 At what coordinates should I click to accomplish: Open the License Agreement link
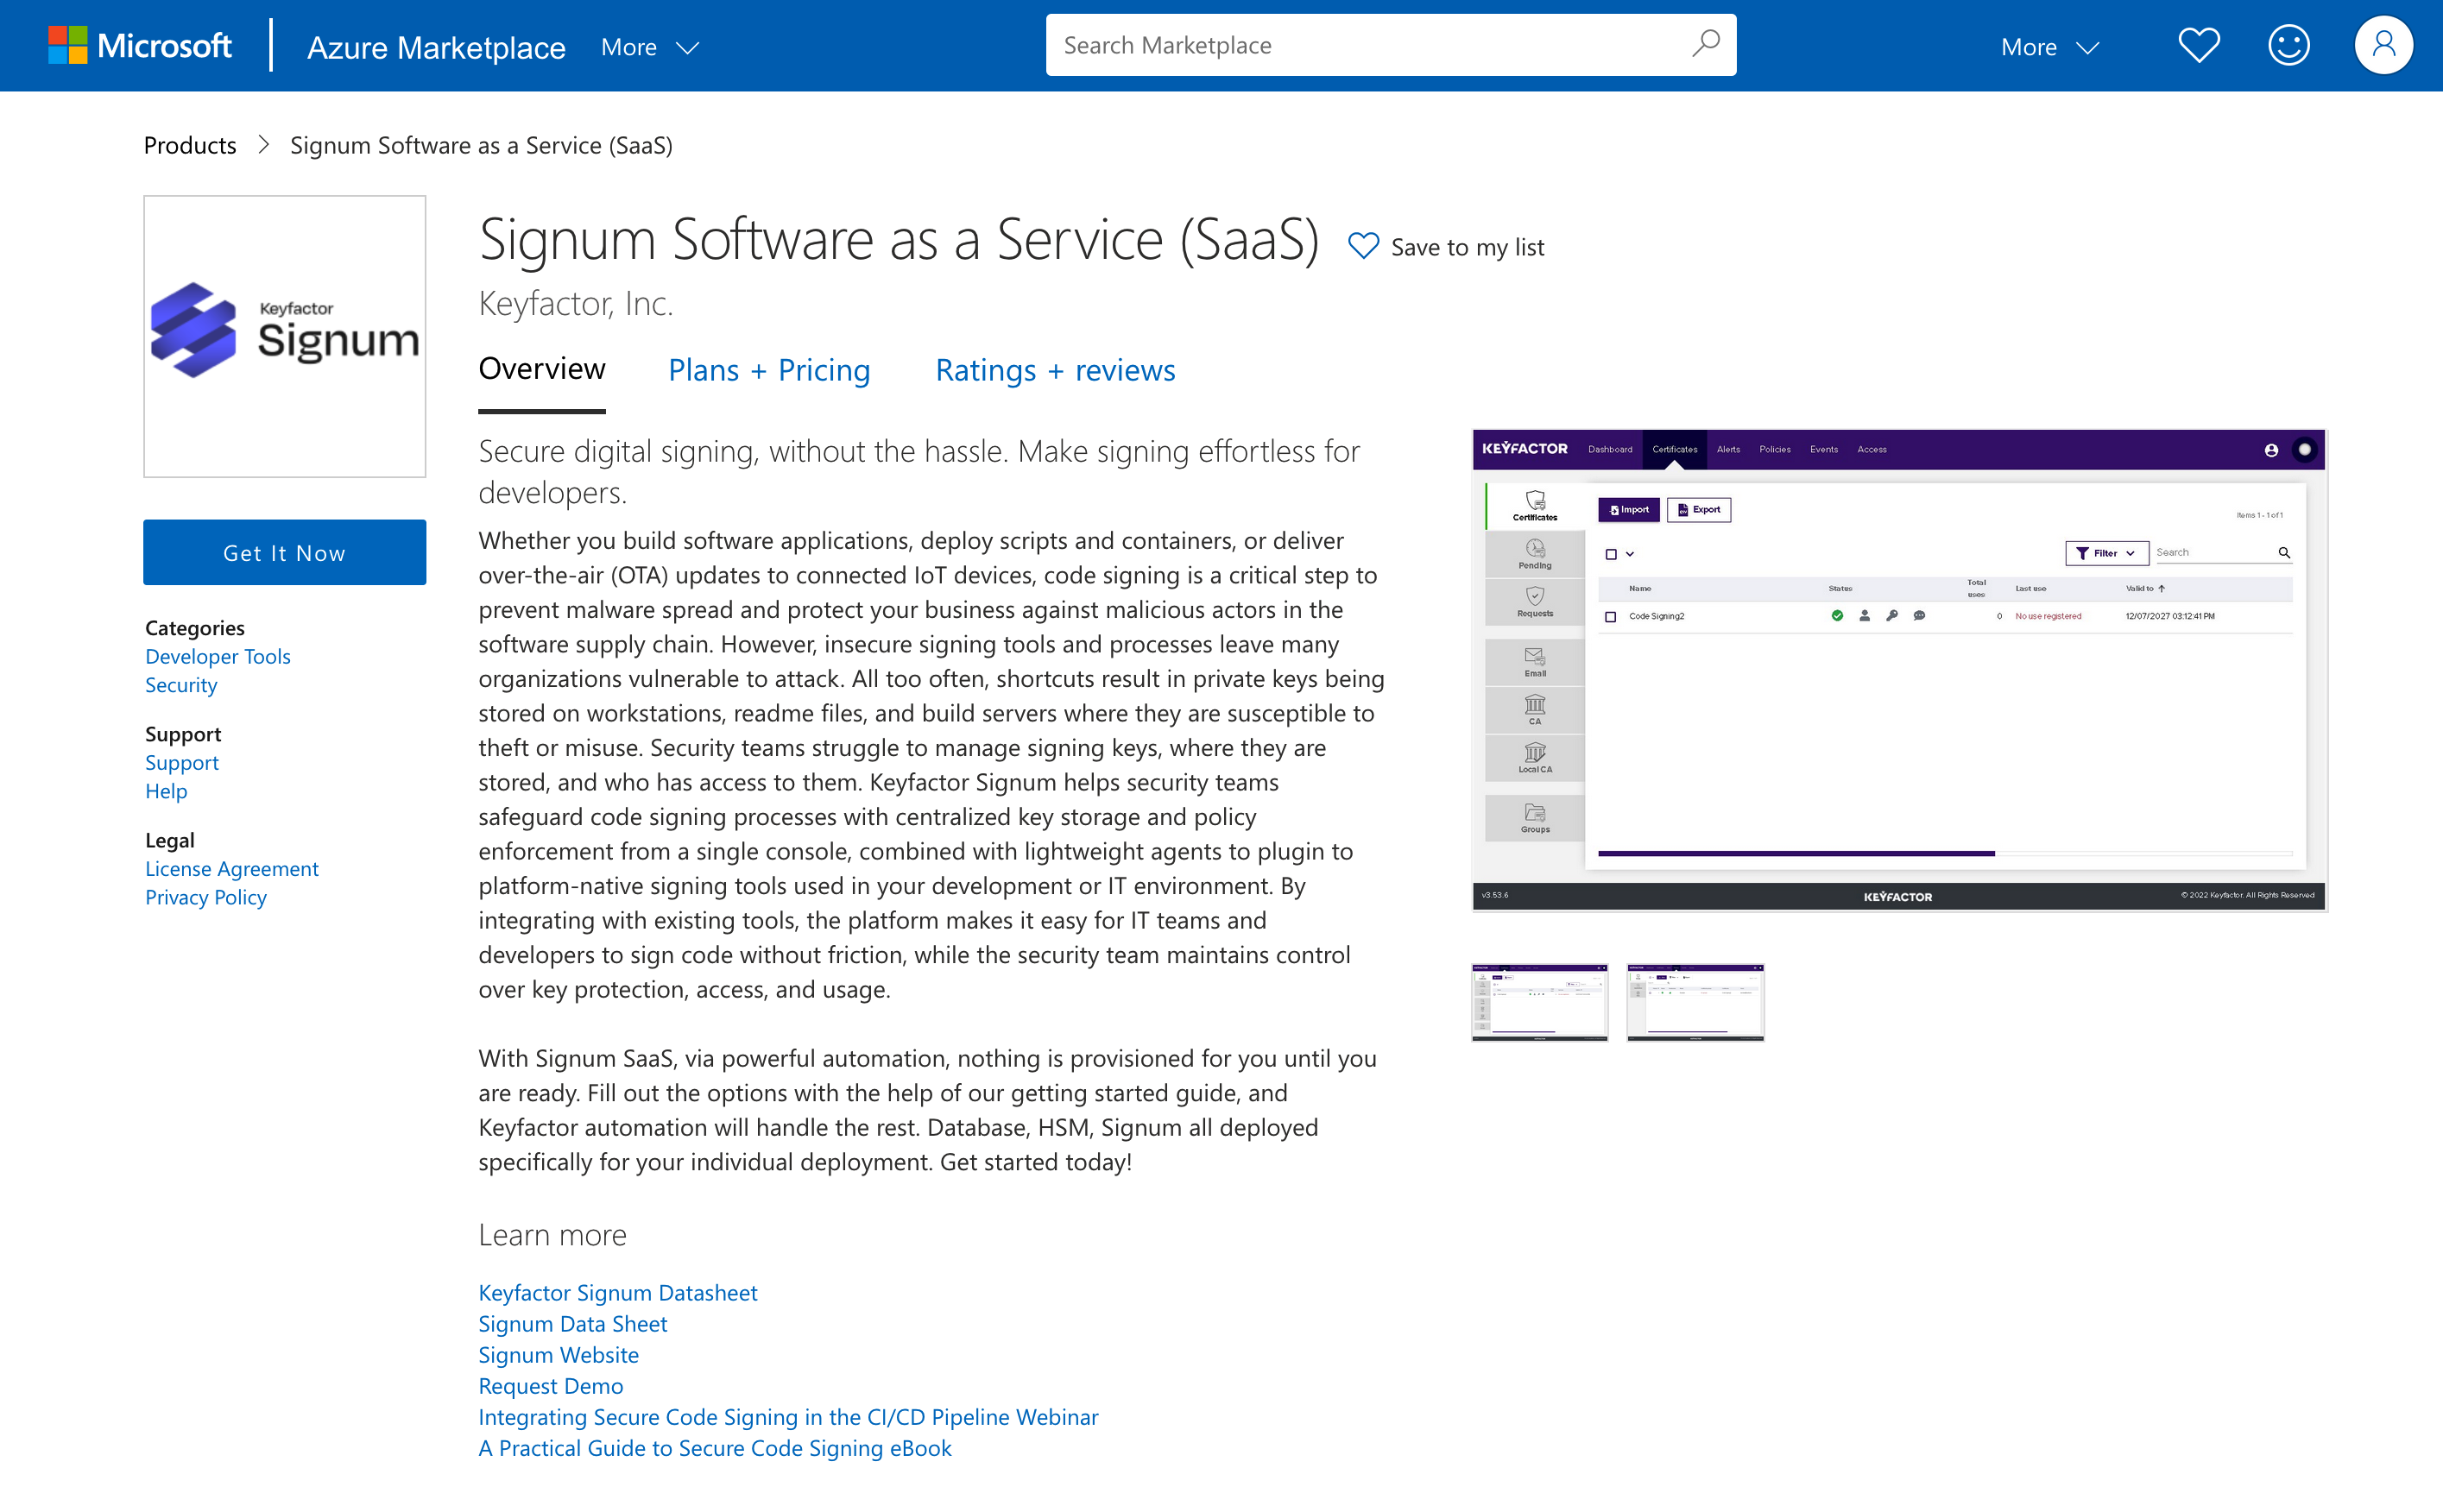(232, 868)
